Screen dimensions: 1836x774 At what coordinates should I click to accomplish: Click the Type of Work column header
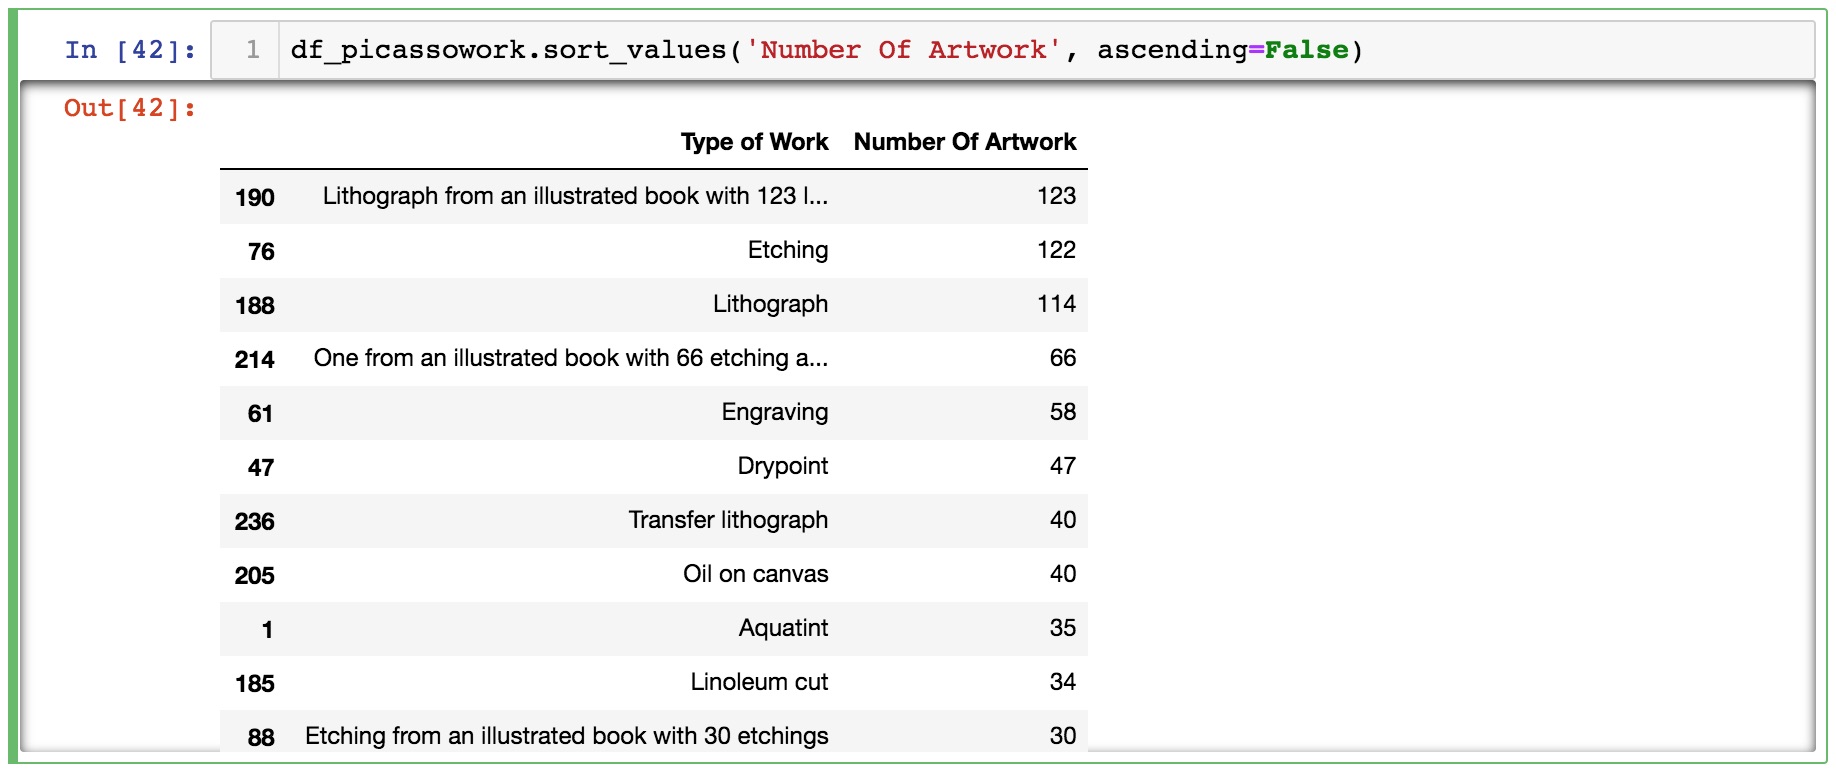(x=754, y=142)
